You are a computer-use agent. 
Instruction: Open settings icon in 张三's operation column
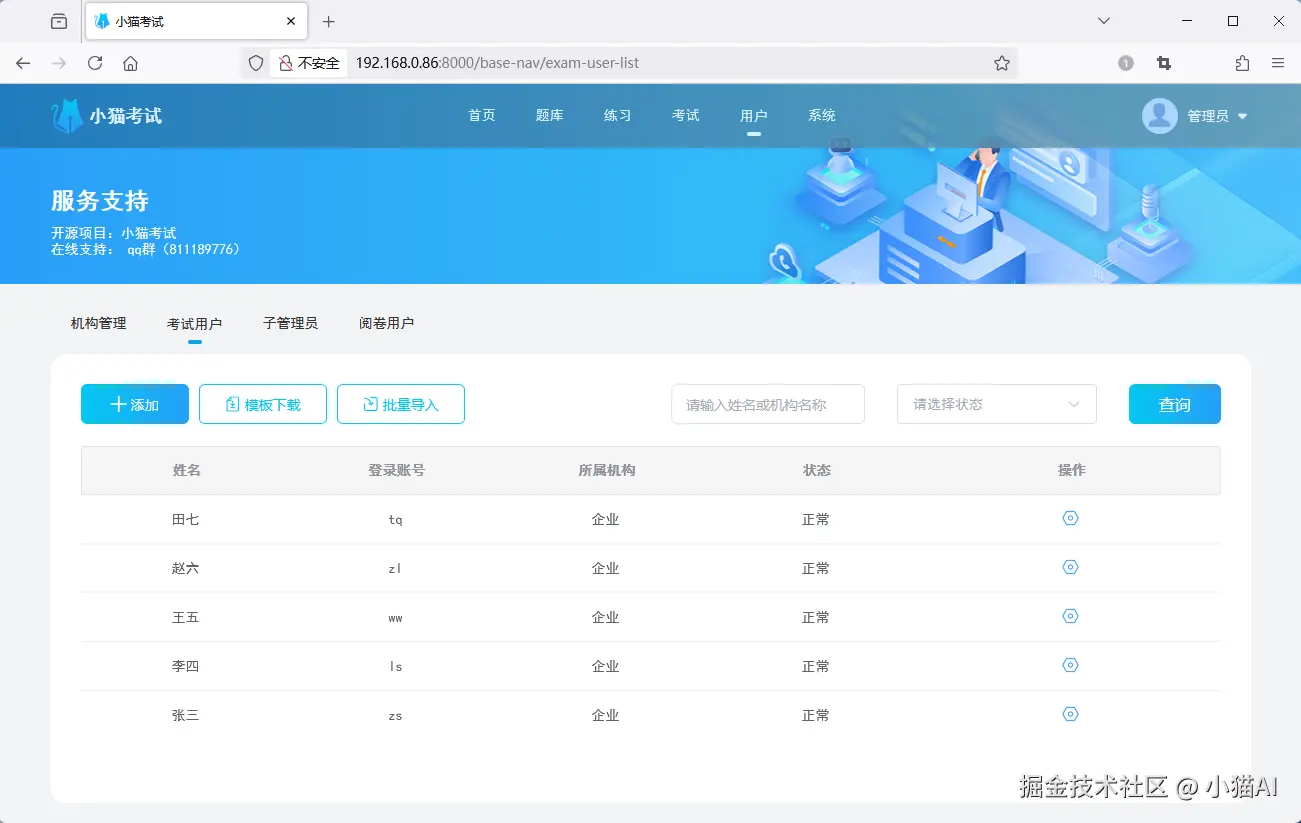[x=1070, y=714]
